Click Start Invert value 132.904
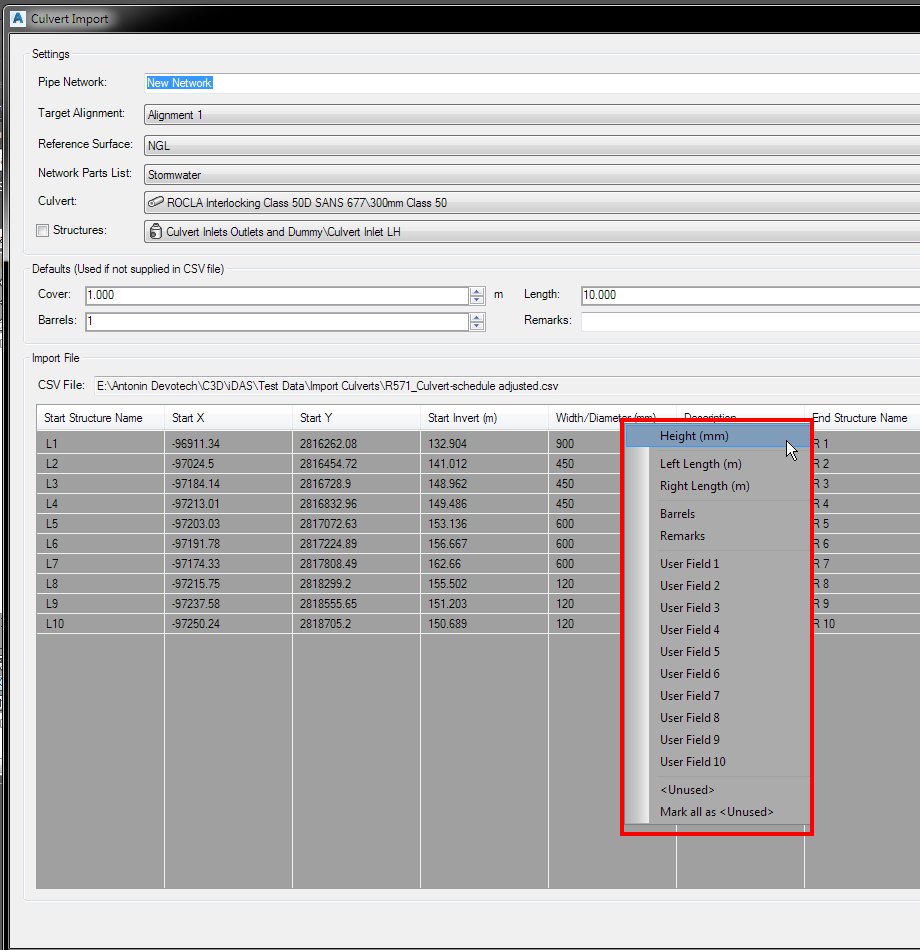The width and height of the screenshot is (920, 950). pyautogui.click(x=484, y=443)
